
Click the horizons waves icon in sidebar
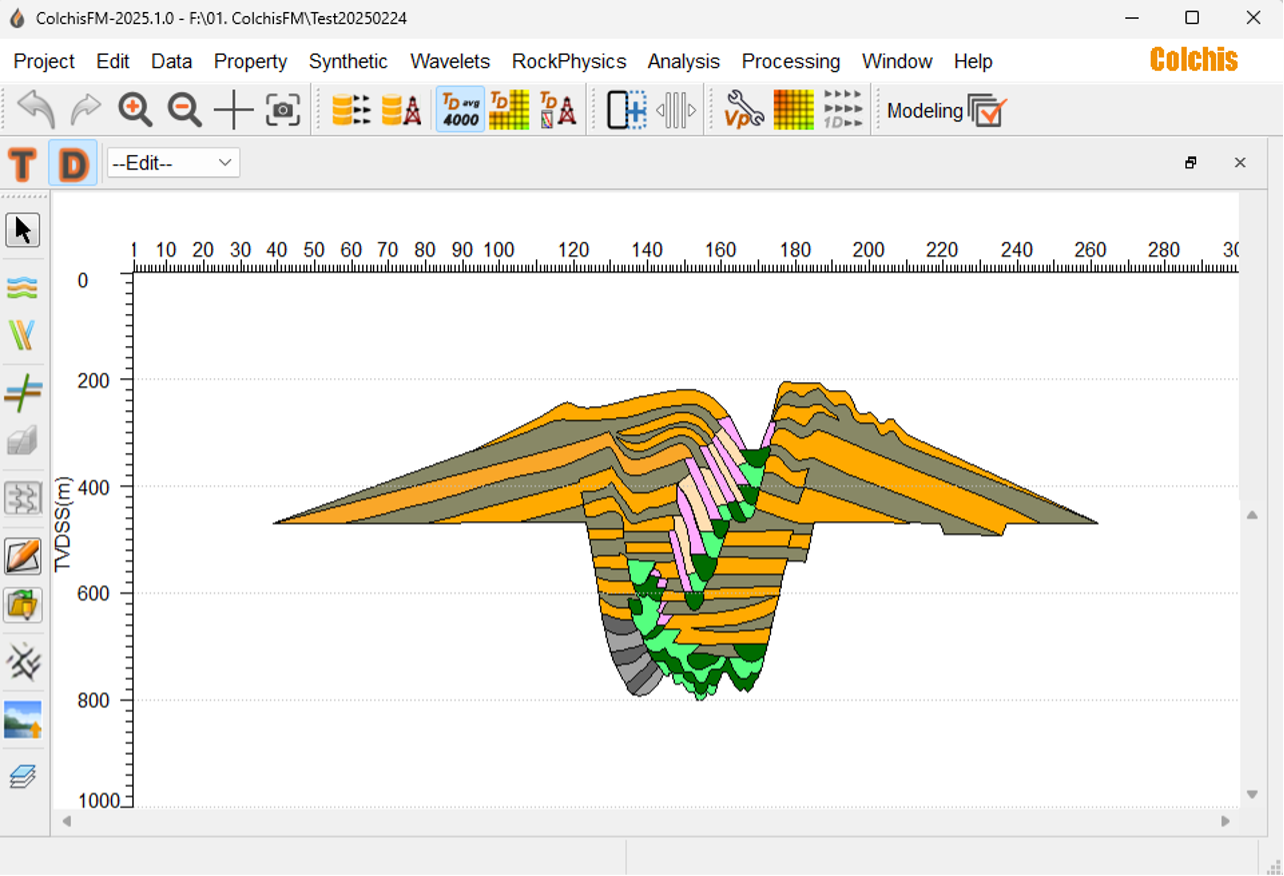[x=22, y=288]
